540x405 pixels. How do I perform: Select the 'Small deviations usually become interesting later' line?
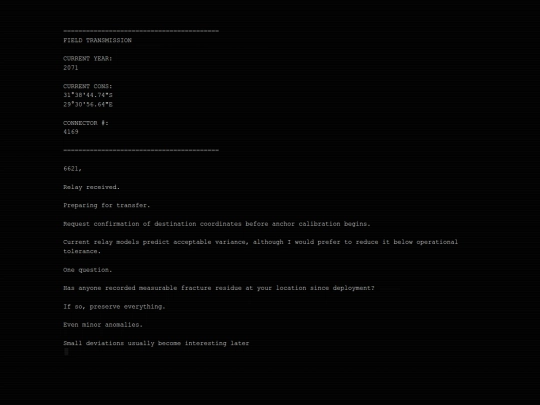tap(156, 343)
